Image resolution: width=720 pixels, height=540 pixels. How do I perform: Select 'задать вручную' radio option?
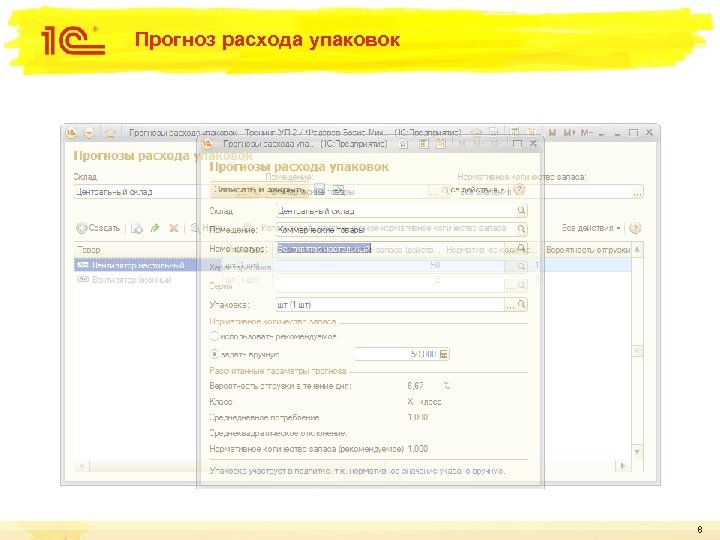214,354
